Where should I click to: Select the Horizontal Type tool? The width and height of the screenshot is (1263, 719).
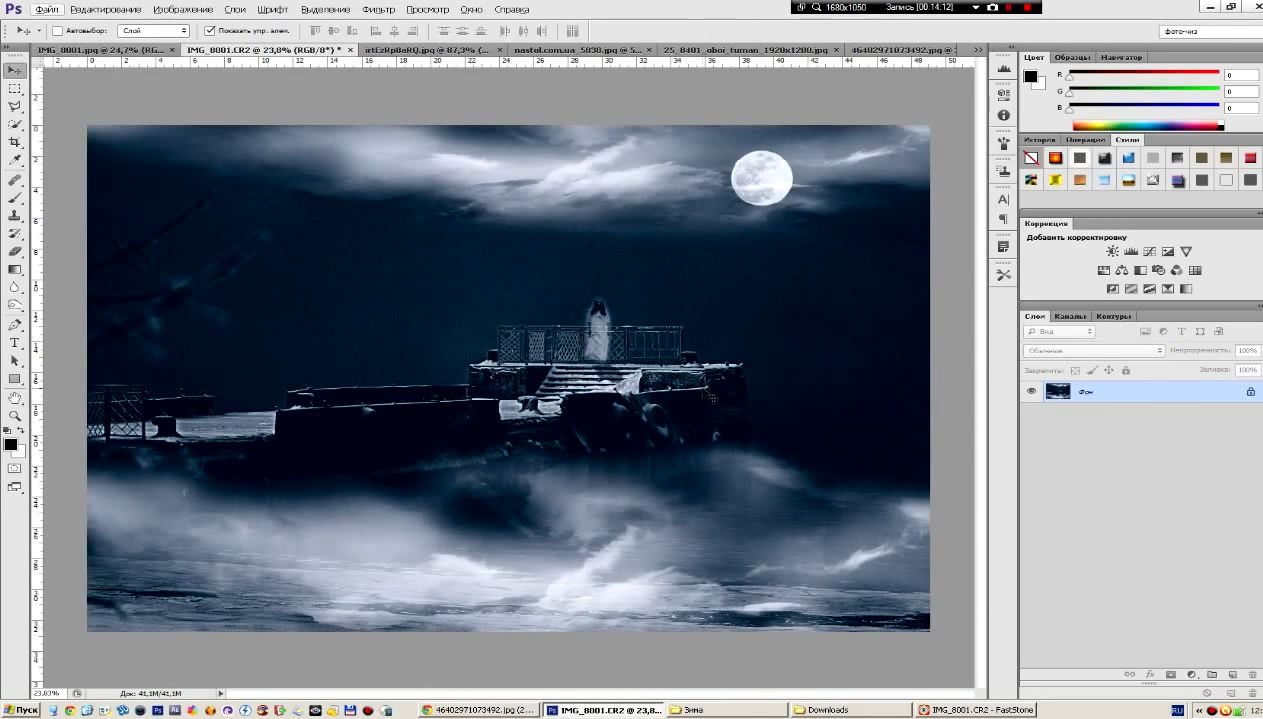pos(15,343)
